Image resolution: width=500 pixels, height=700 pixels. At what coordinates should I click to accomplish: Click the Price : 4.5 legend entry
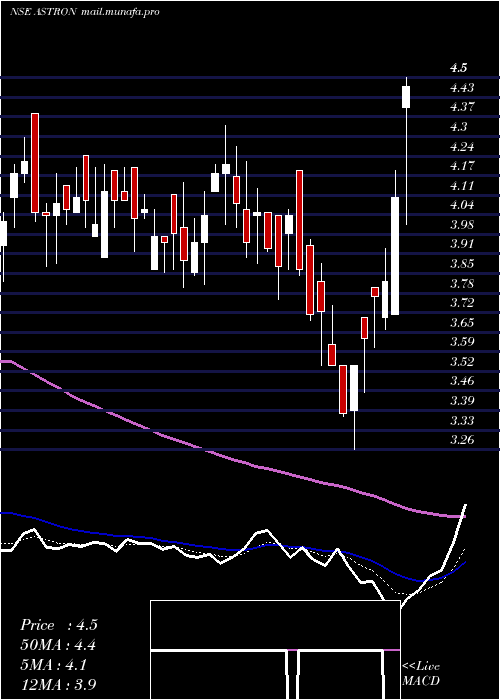tap(58, 625)
